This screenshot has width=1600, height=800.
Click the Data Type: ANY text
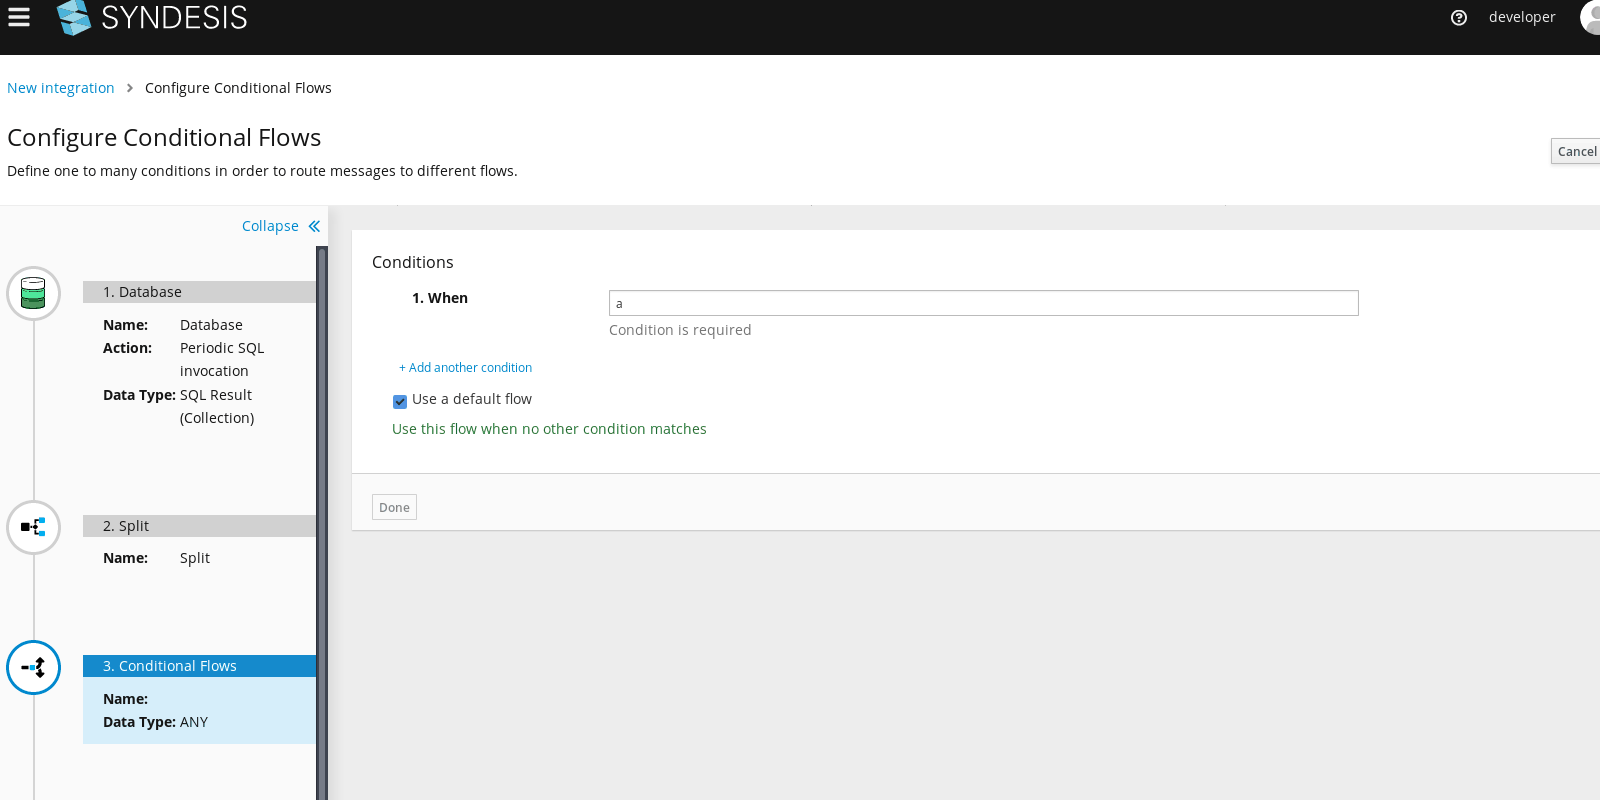[x=156, y=722]
